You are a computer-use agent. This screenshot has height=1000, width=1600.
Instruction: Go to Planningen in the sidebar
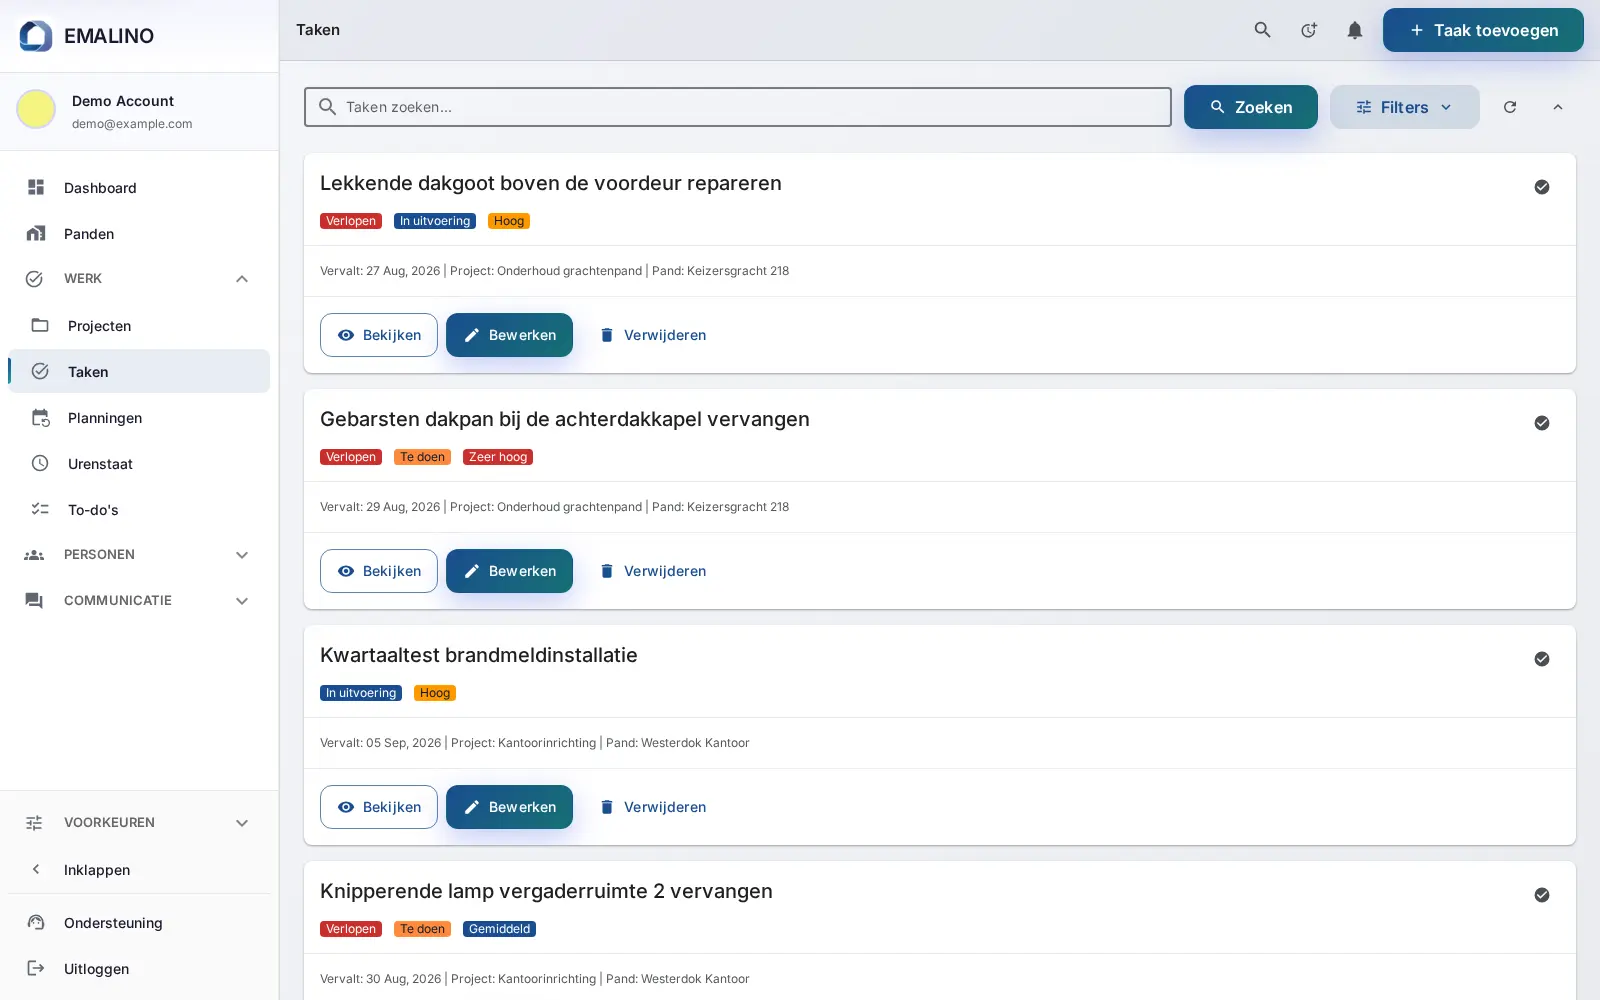139,418
